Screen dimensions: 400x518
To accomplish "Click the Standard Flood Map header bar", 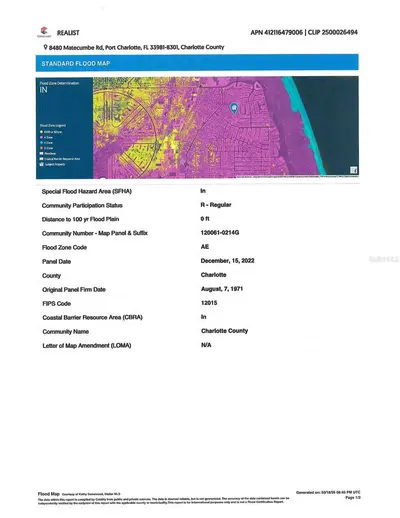I will 197,63.
